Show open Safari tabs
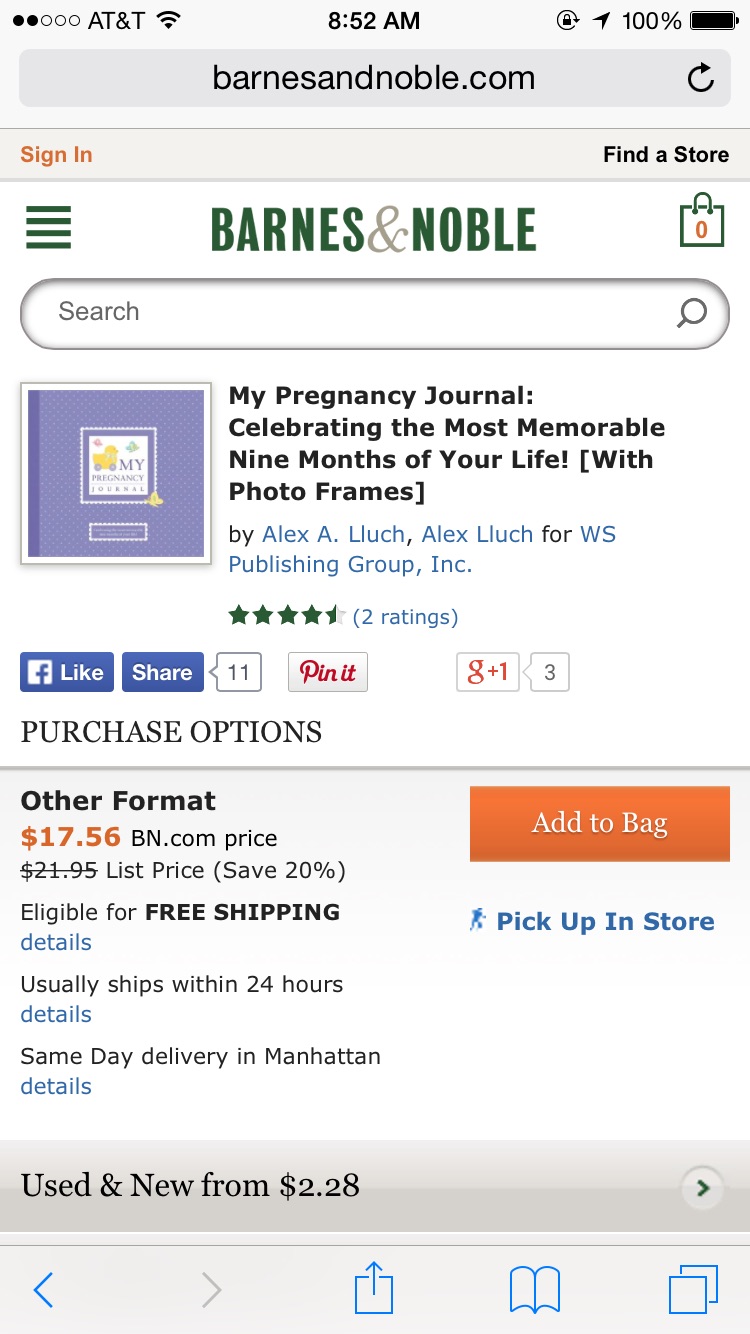Image resolution: width=750 pixels, height=1334 pixels. click(x=693, y=1289)
